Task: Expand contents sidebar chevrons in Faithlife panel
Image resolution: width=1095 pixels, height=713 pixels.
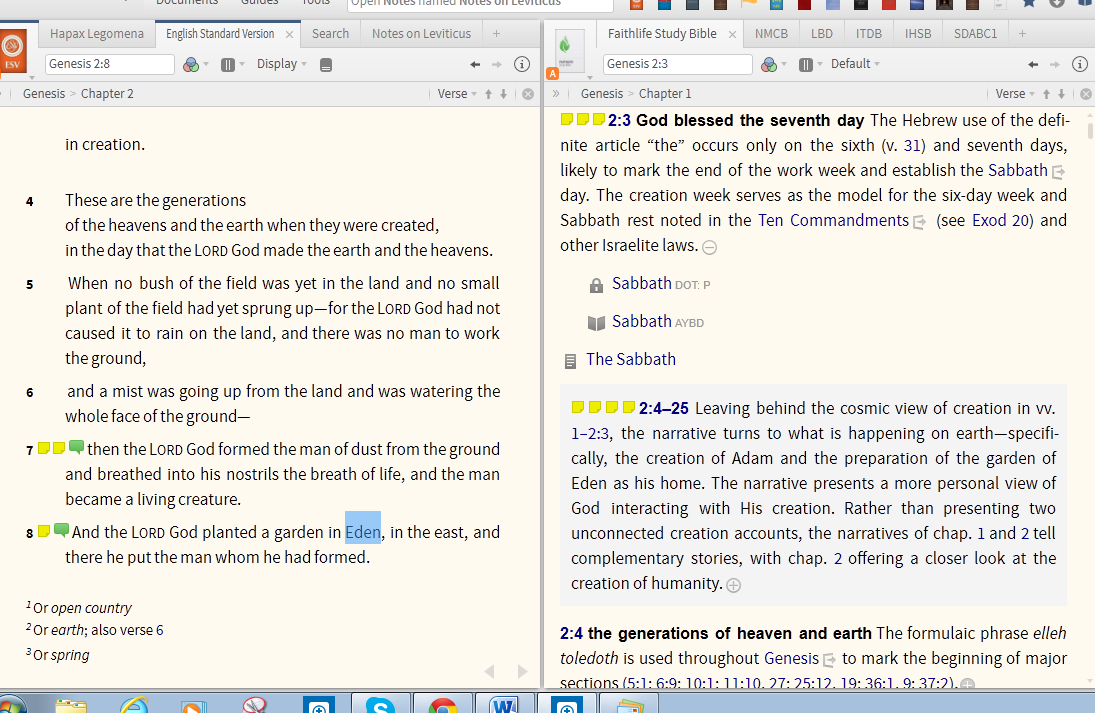Action: point(556,94)
